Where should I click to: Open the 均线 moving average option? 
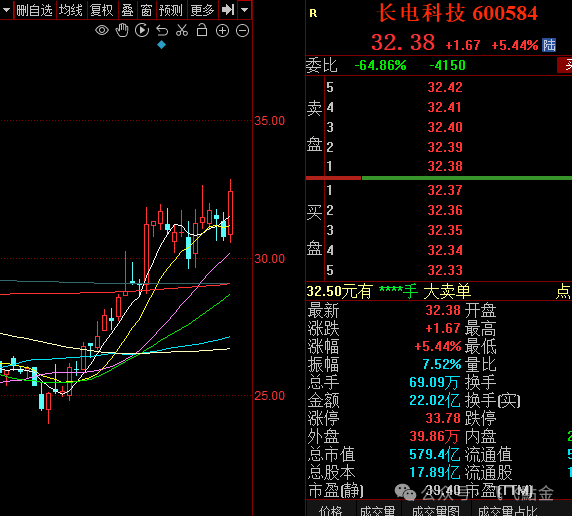tap(71, 10)
